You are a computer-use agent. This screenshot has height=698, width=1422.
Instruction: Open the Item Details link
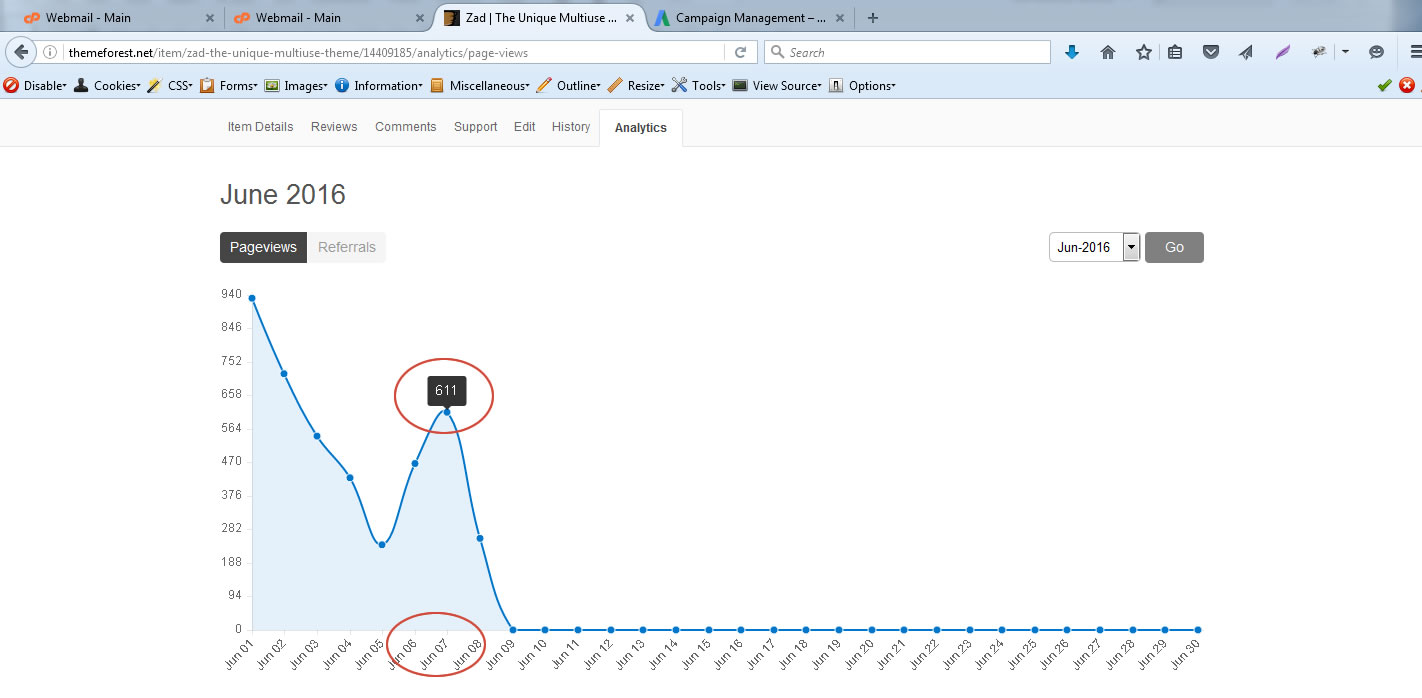click(x=260, y=127)
